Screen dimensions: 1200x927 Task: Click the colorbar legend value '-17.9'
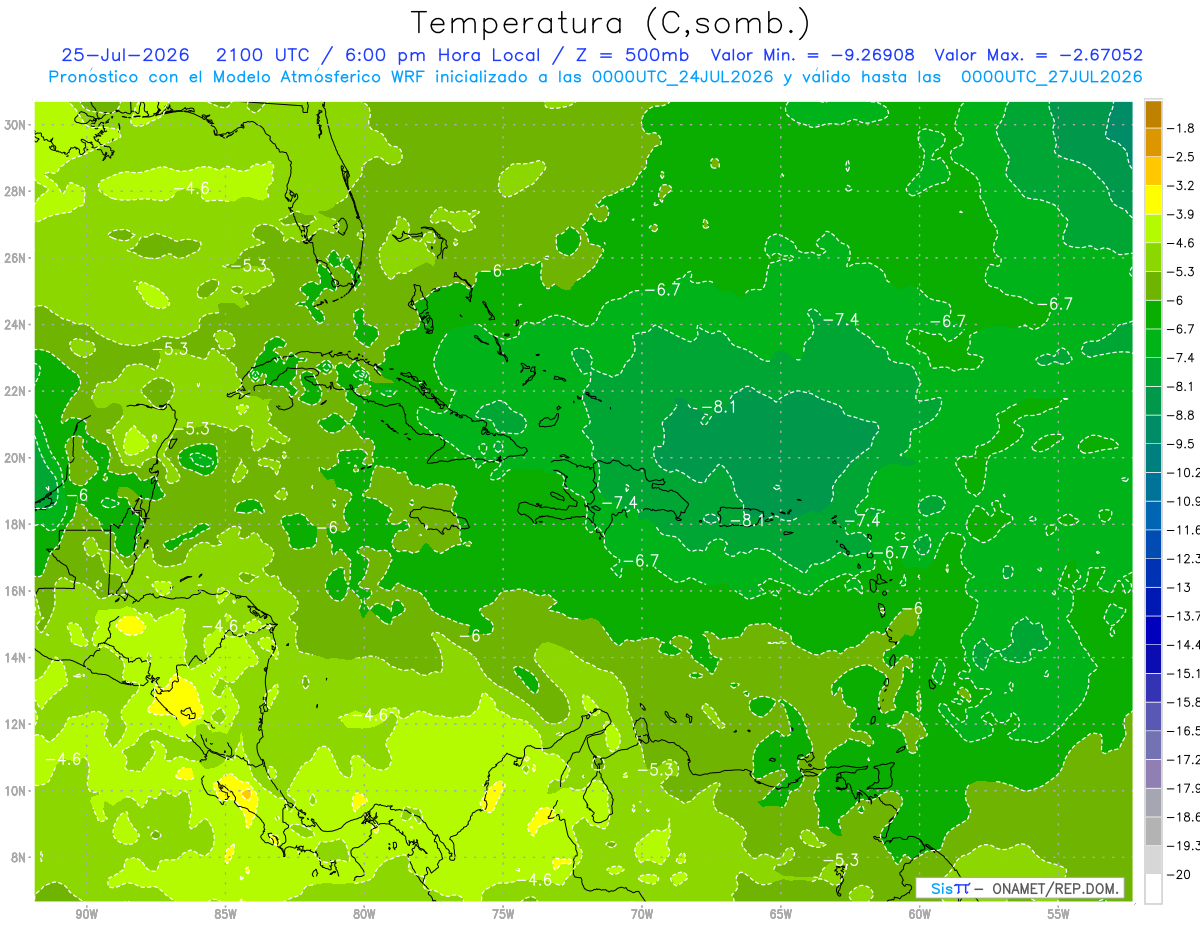tap(1186, 788)
